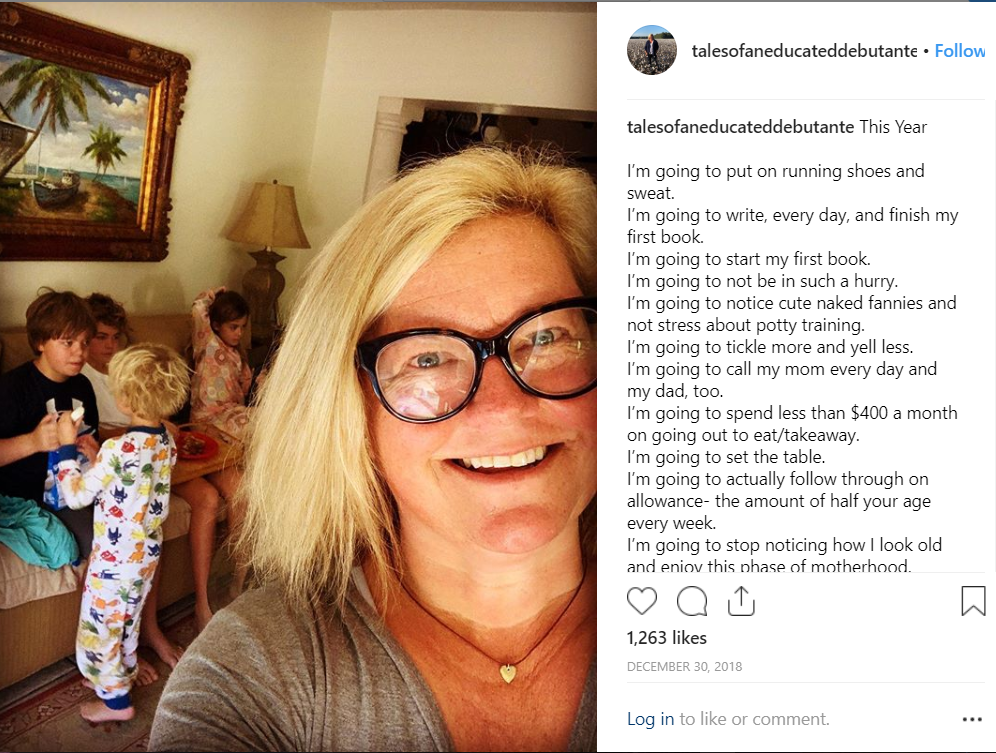The image size is (996, 753).
Task: Share the post via the upload arrow icon
Action: point(741,600)
